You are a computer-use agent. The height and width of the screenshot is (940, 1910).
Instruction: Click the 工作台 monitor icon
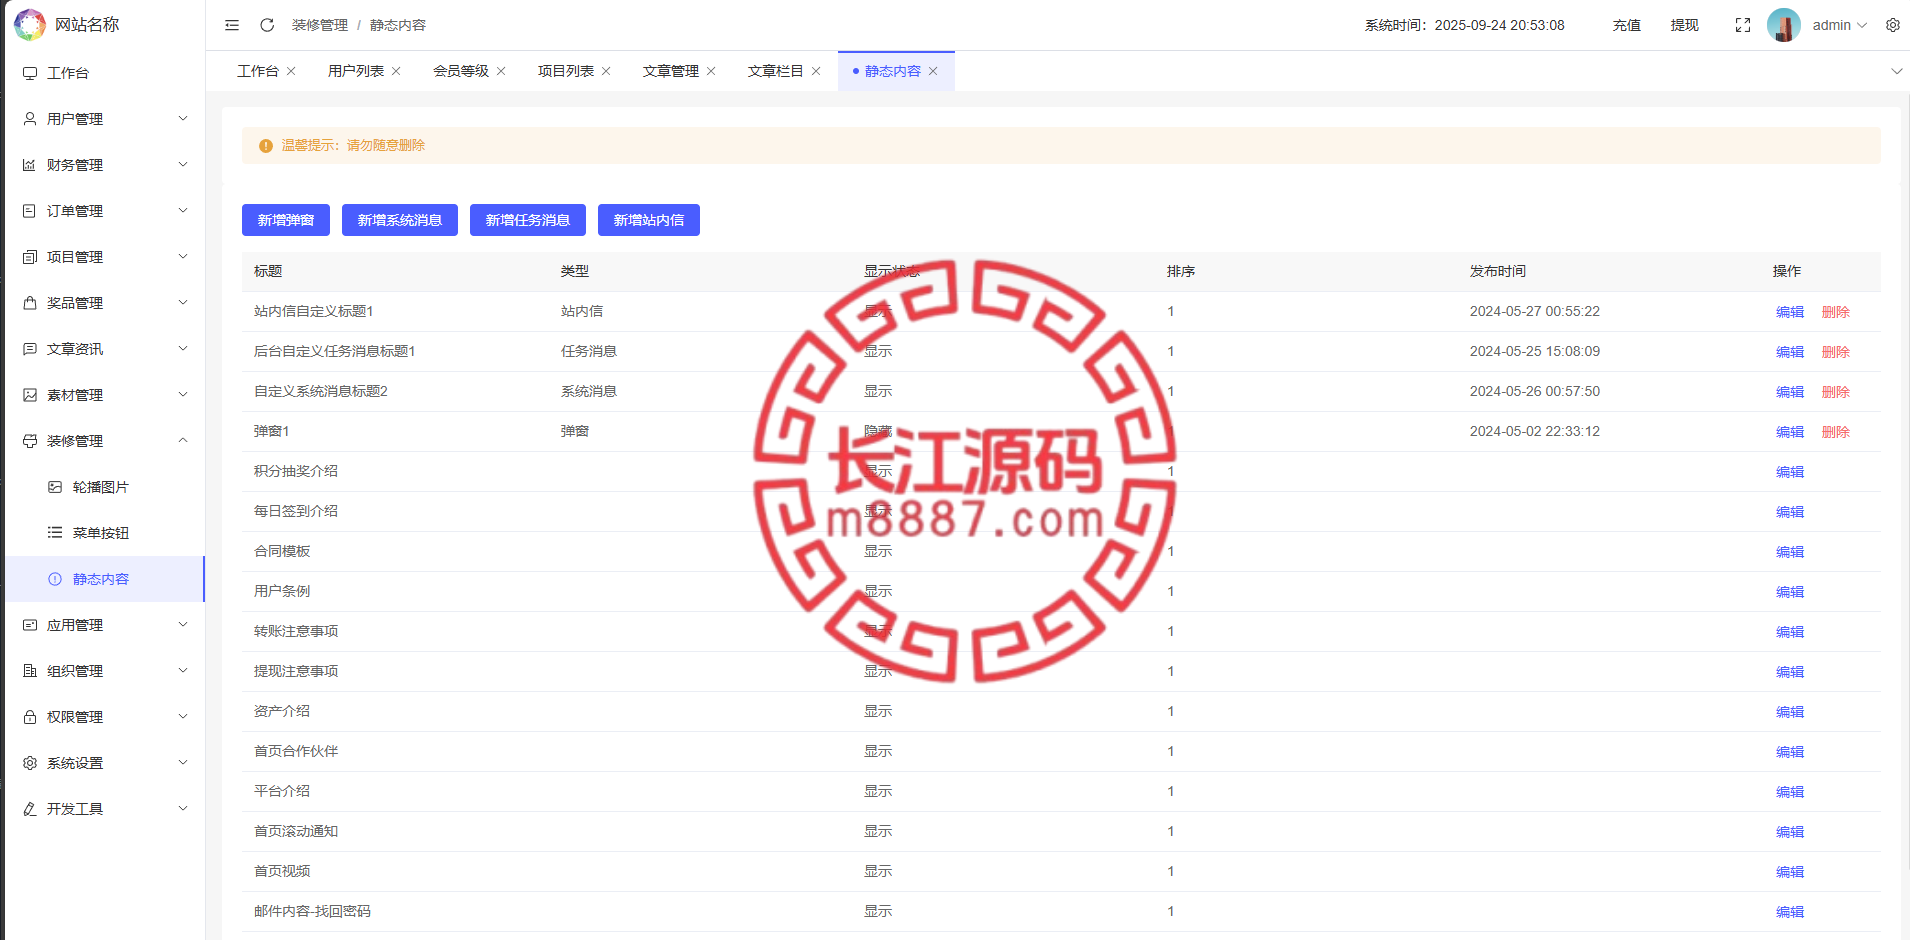30,73
